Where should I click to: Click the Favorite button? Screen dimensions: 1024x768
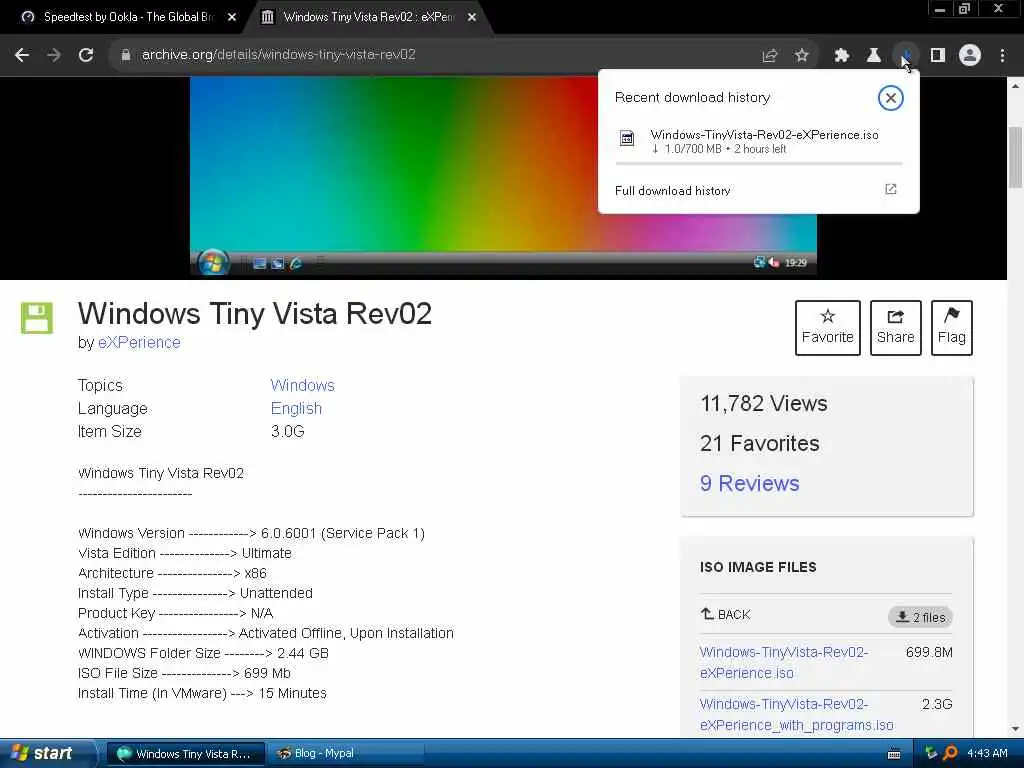point(827,328)
